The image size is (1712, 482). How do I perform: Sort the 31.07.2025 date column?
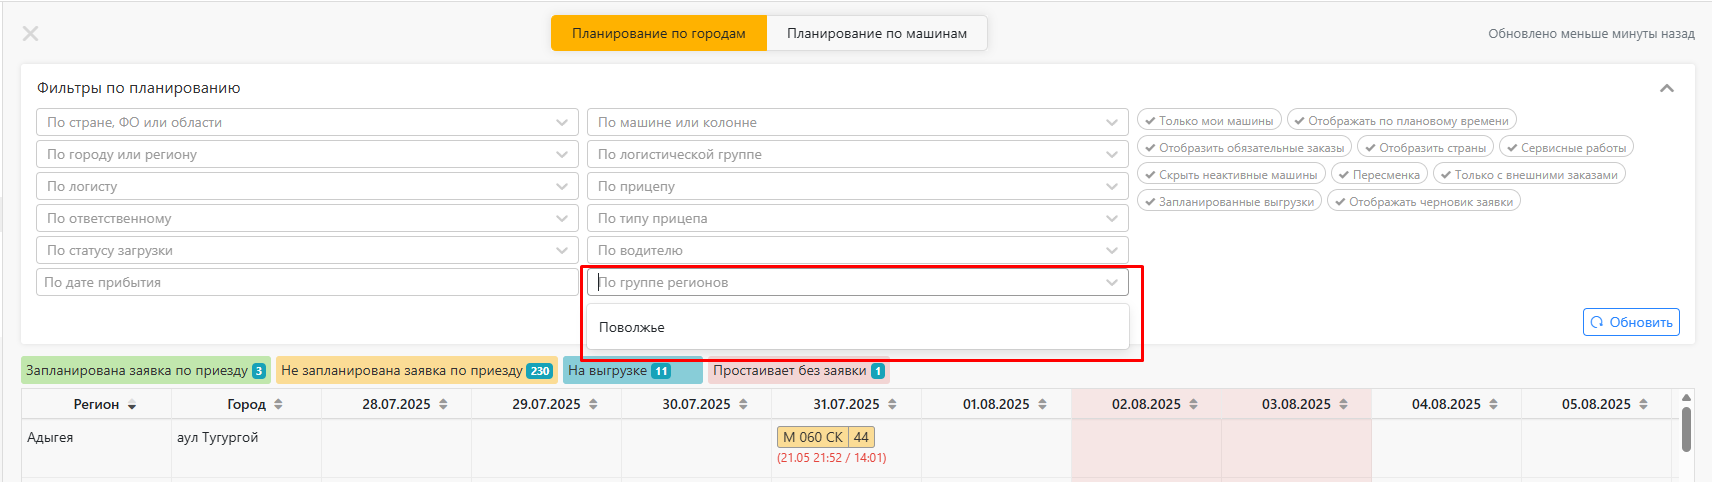(x=892, y=405)
